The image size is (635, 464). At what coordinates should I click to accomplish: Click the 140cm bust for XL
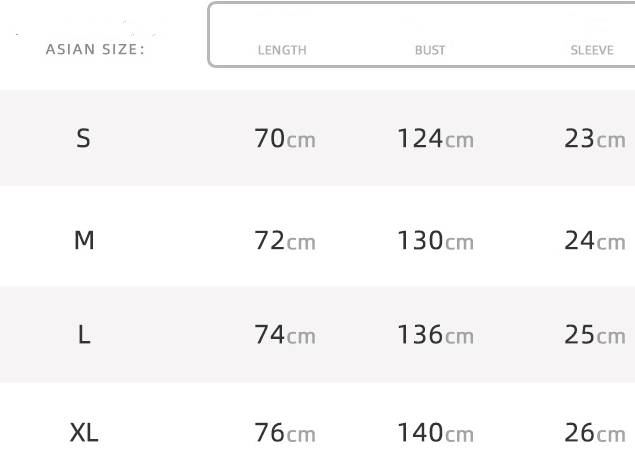point(435,433)
